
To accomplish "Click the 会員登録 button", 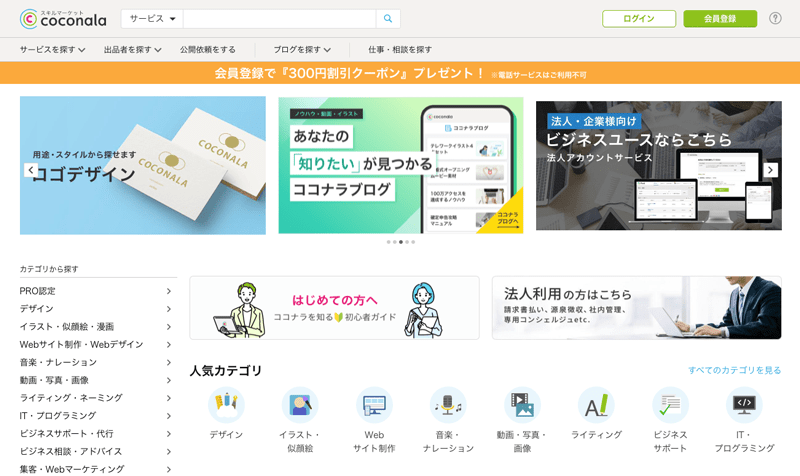I will tap(720, 19).
